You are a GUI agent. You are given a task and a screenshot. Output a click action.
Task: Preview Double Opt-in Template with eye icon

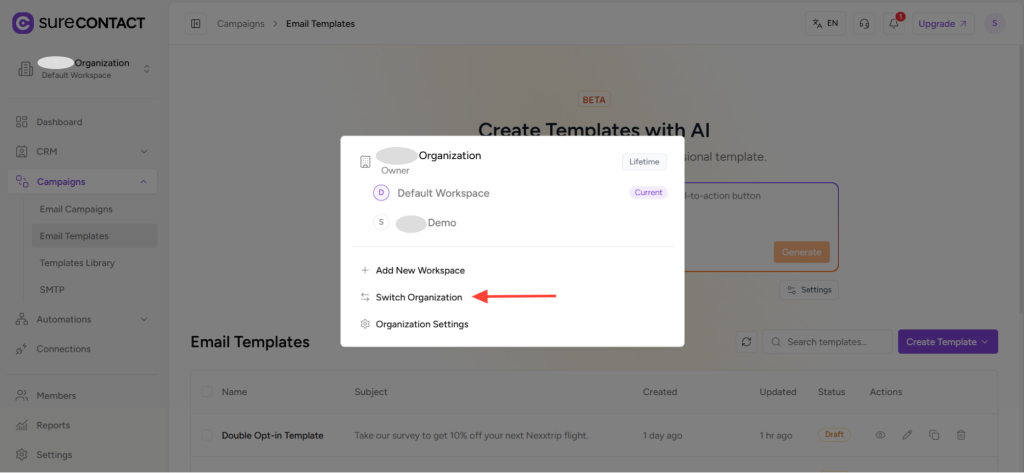(881, 435)
